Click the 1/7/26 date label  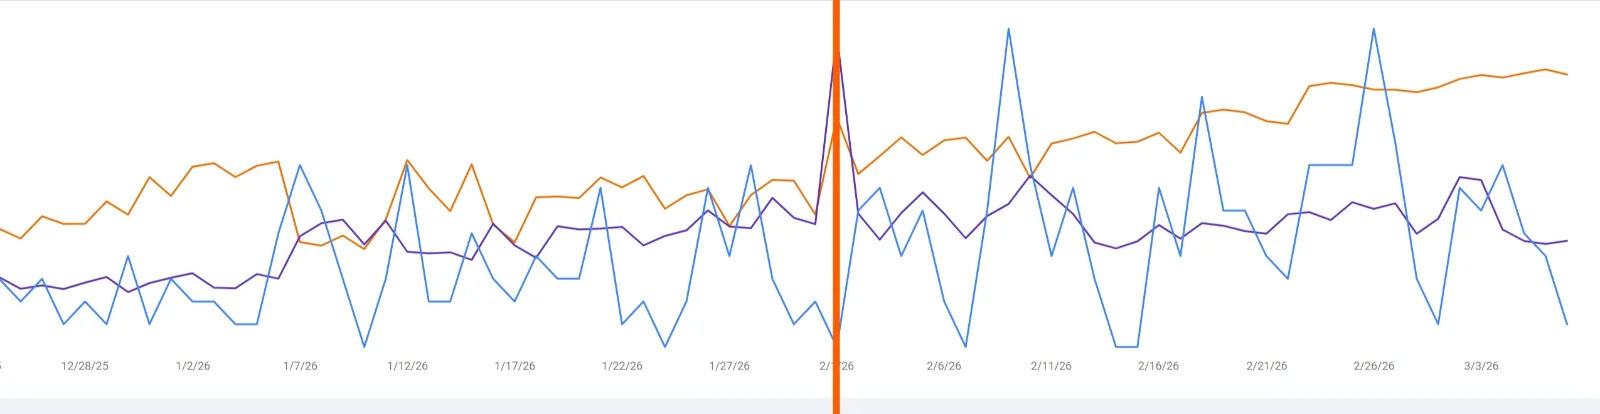click(300, 366)
